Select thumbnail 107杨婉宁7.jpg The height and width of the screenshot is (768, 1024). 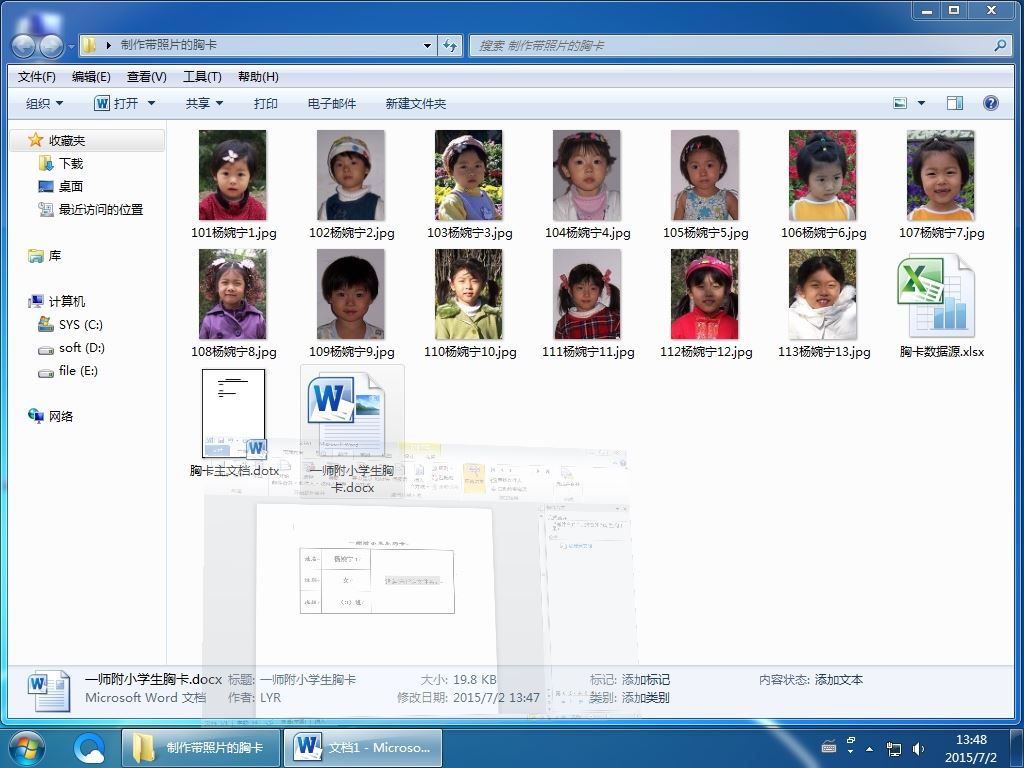coord(940,175)
